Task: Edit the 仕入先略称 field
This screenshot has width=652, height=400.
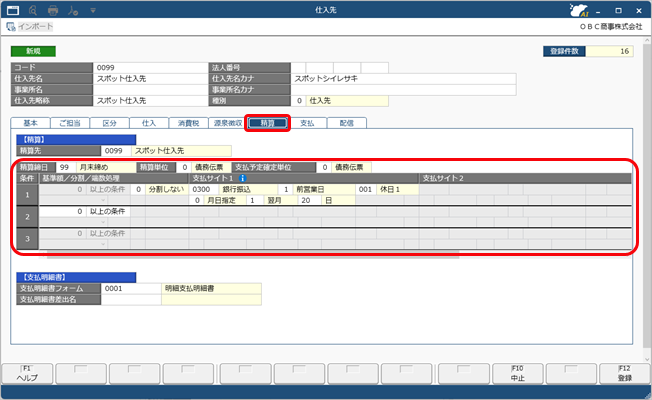Action: (150, 101)
